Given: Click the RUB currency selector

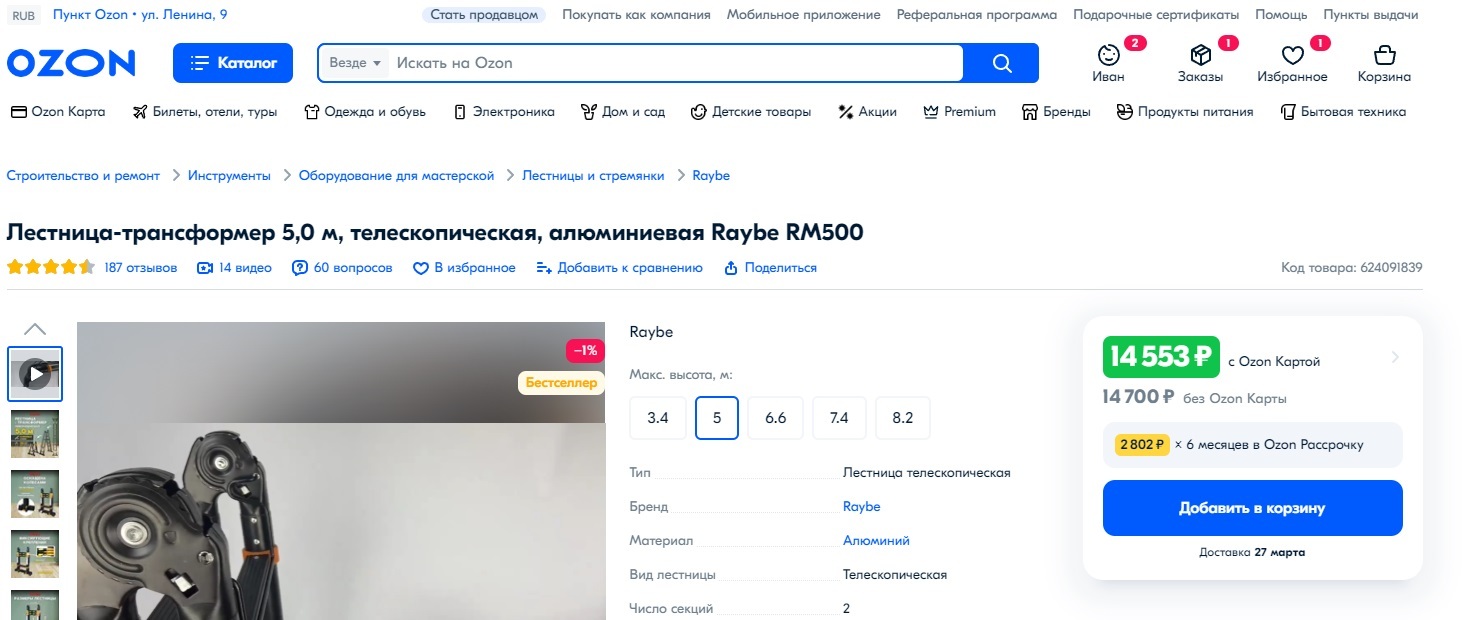Looking at the screenshot, I should (23, 15).
